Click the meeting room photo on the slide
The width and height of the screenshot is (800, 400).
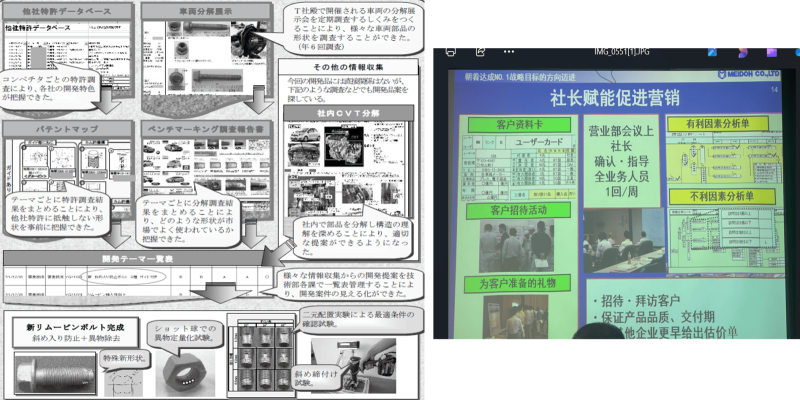(624, 241)
